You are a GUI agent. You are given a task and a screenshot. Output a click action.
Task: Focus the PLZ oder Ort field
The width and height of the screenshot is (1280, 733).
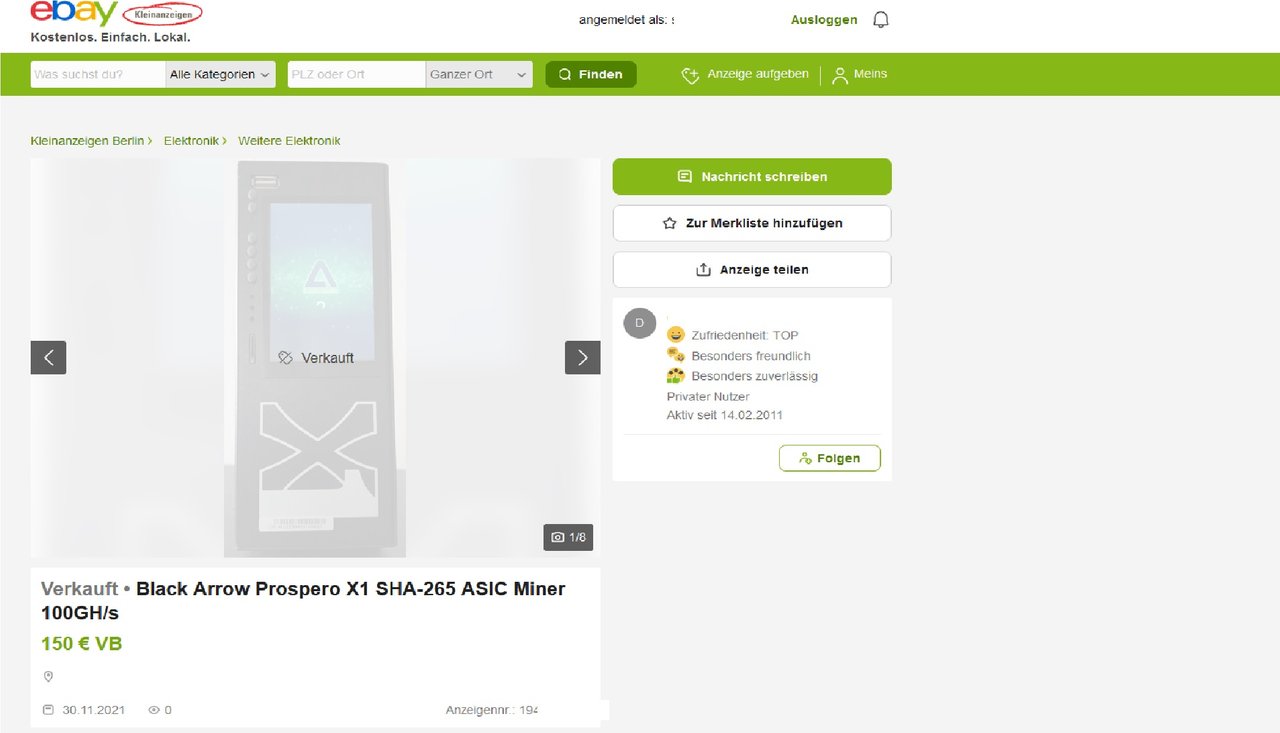[x=357, y=74]
